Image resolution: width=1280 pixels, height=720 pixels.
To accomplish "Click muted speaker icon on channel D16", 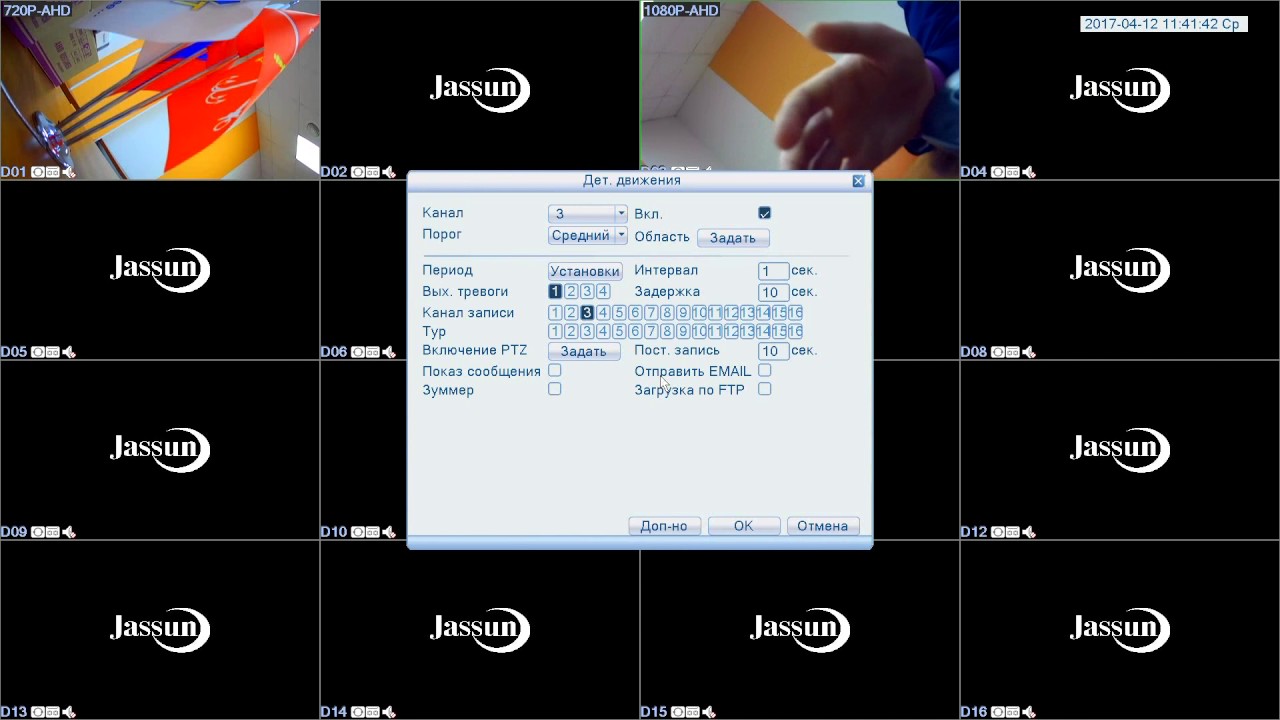I will (x=1029, y=712).
